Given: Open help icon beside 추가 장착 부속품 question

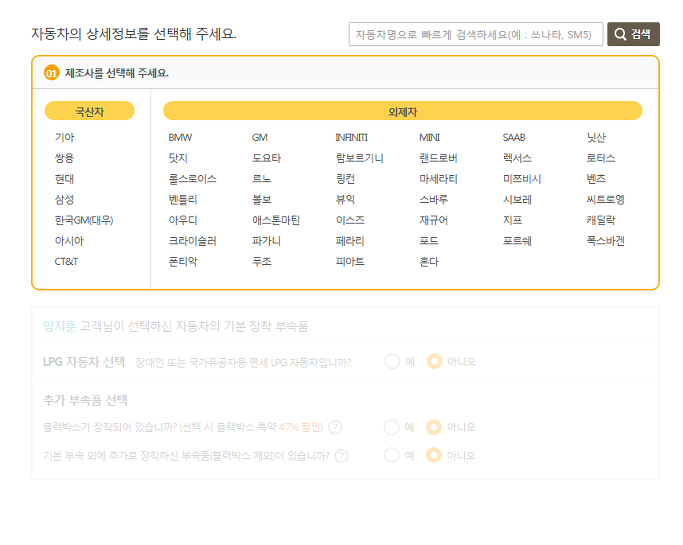Looking at the screenshot, I should 342,456.
